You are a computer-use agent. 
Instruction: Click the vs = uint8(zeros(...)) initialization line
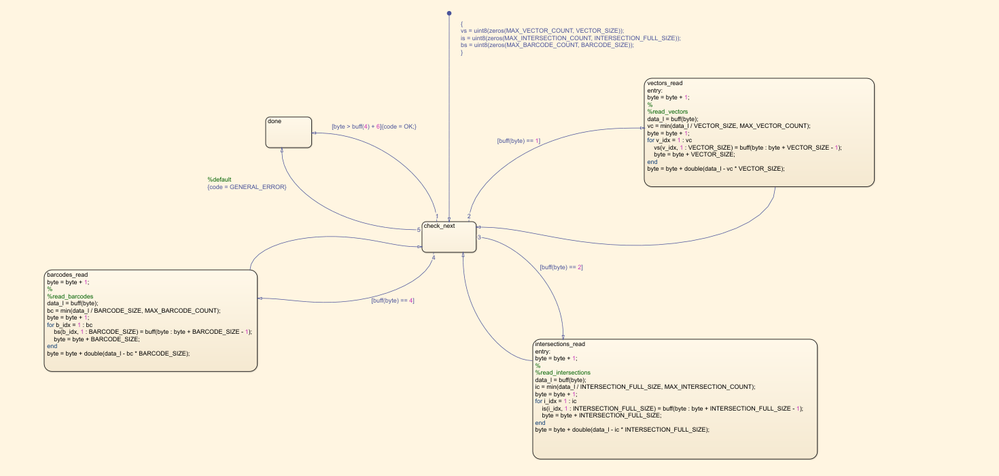point(542,31)
